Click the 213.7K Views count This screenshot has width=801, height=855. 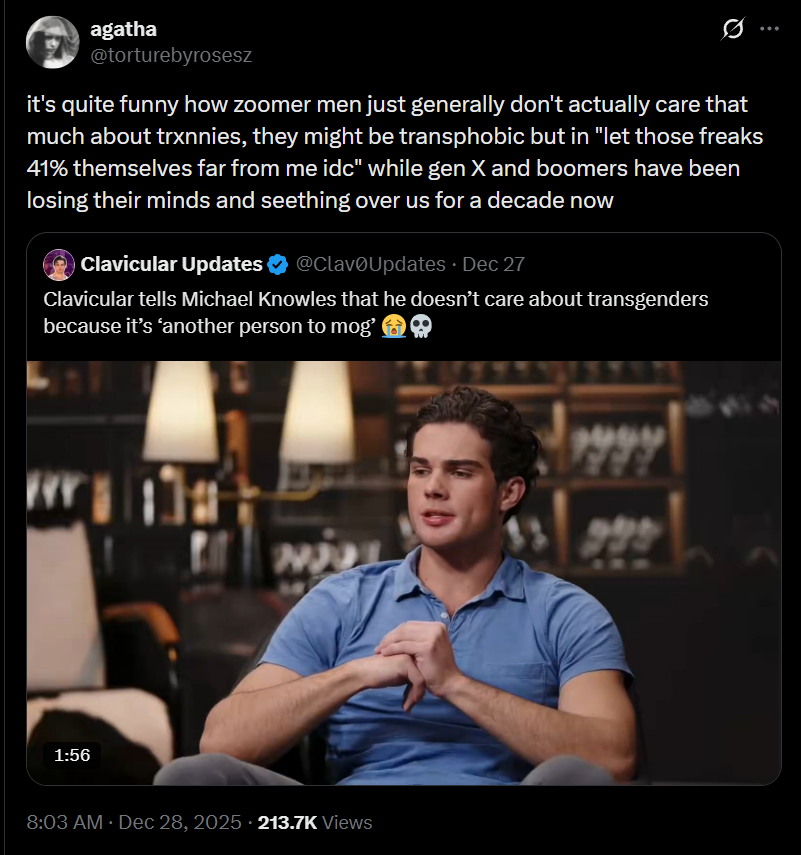315,822
